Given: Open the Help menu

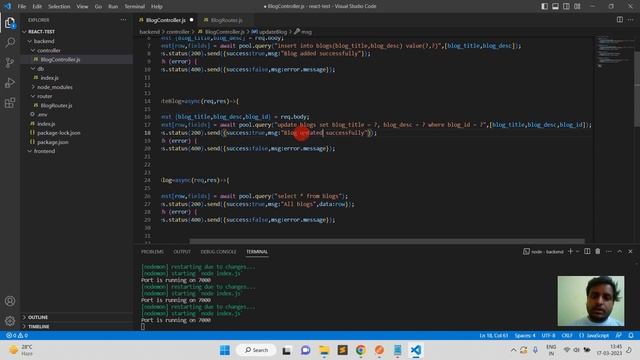Looking at the screenshot, I should (157, 6).
